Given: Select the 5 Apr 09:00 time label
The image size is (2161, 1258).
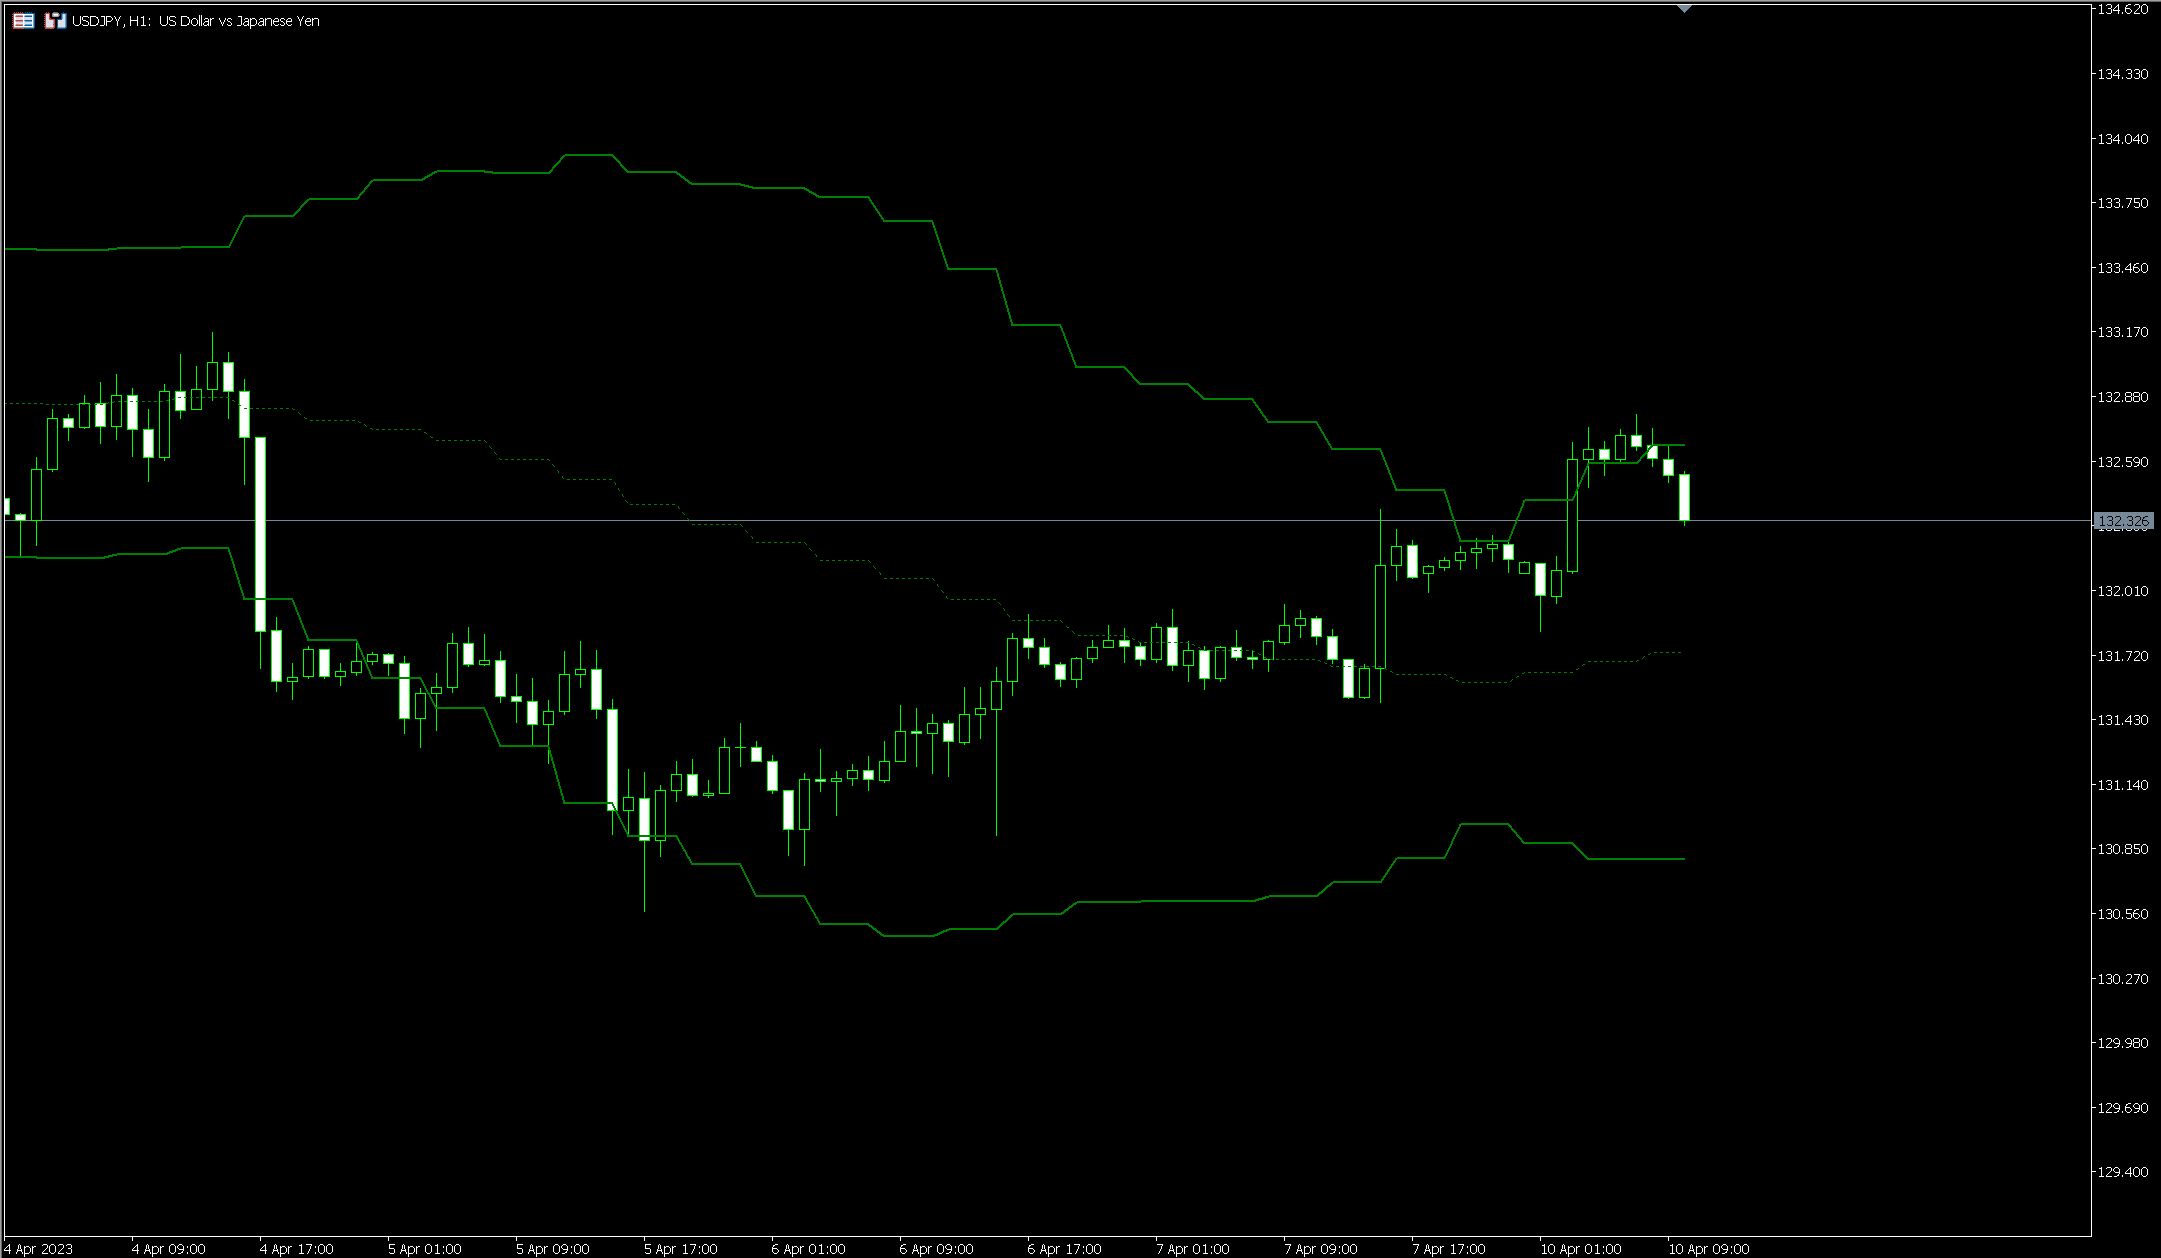Looking at the screenshot, I should [552, 1249].
